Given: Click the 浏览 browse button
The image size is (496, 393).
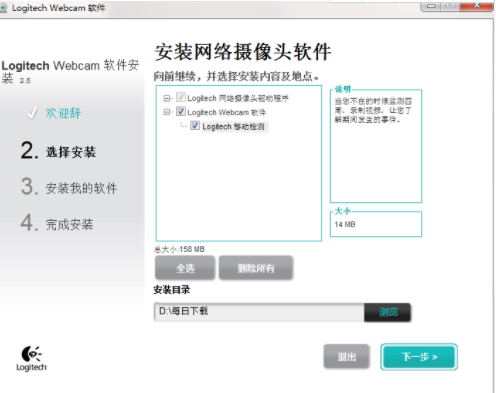Looking at the screenshot, I should pos(388,312).
